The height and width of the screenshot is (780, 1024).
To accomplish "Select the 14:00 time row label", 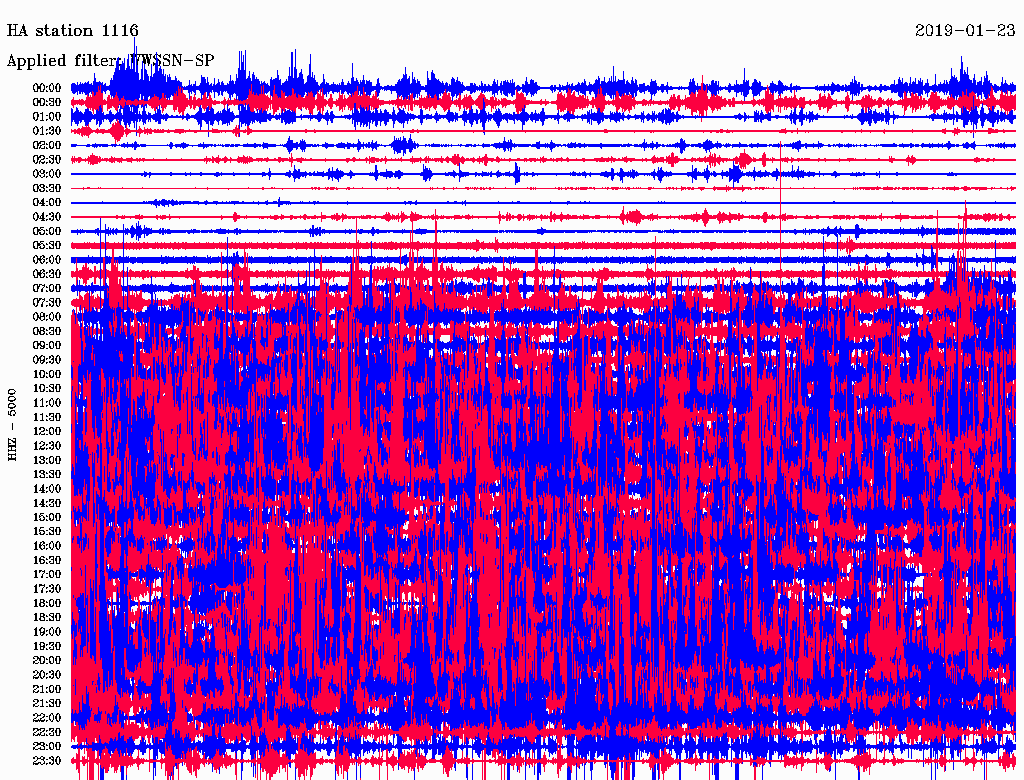I will tap(47, 489).
